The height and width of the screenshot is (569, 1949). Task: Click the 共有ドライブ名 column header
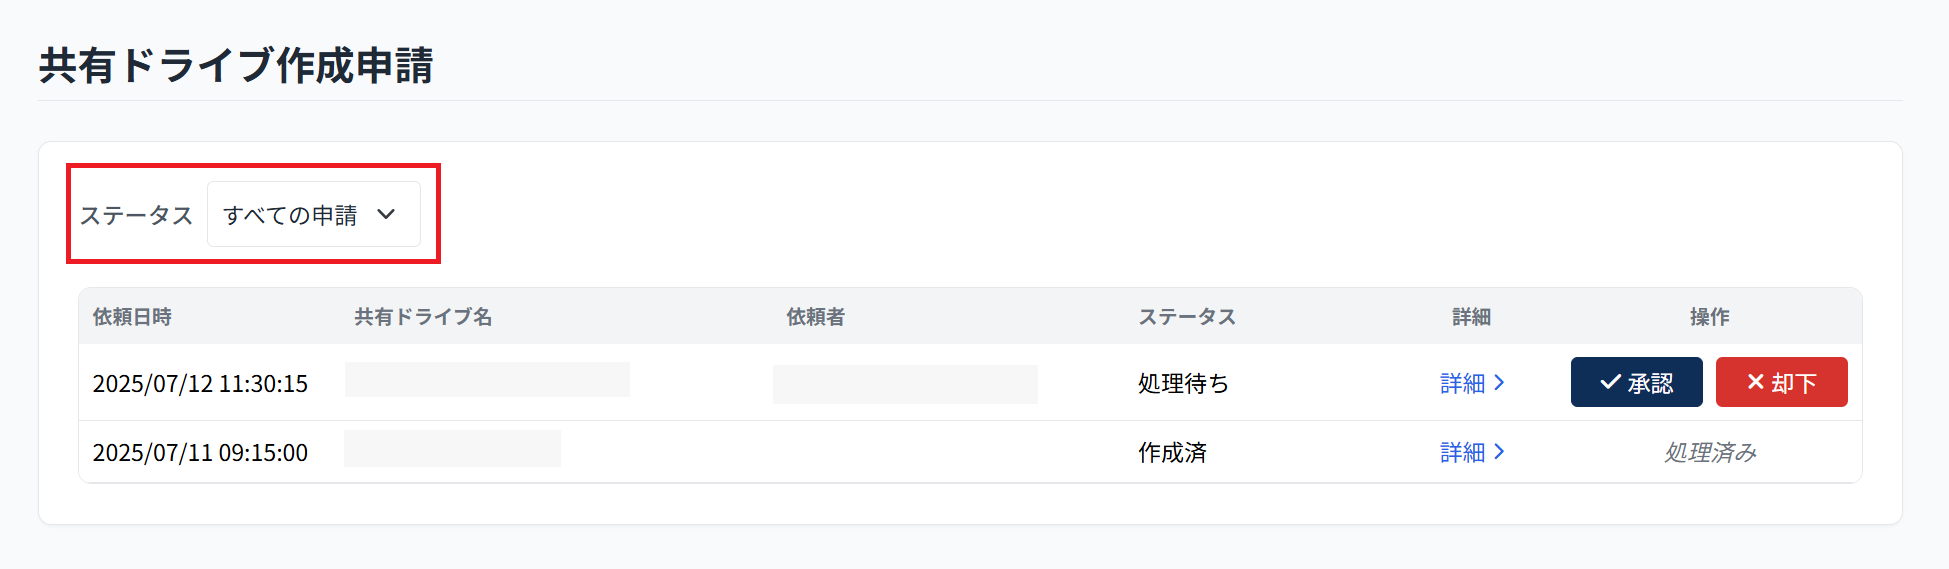pos(423,317)
